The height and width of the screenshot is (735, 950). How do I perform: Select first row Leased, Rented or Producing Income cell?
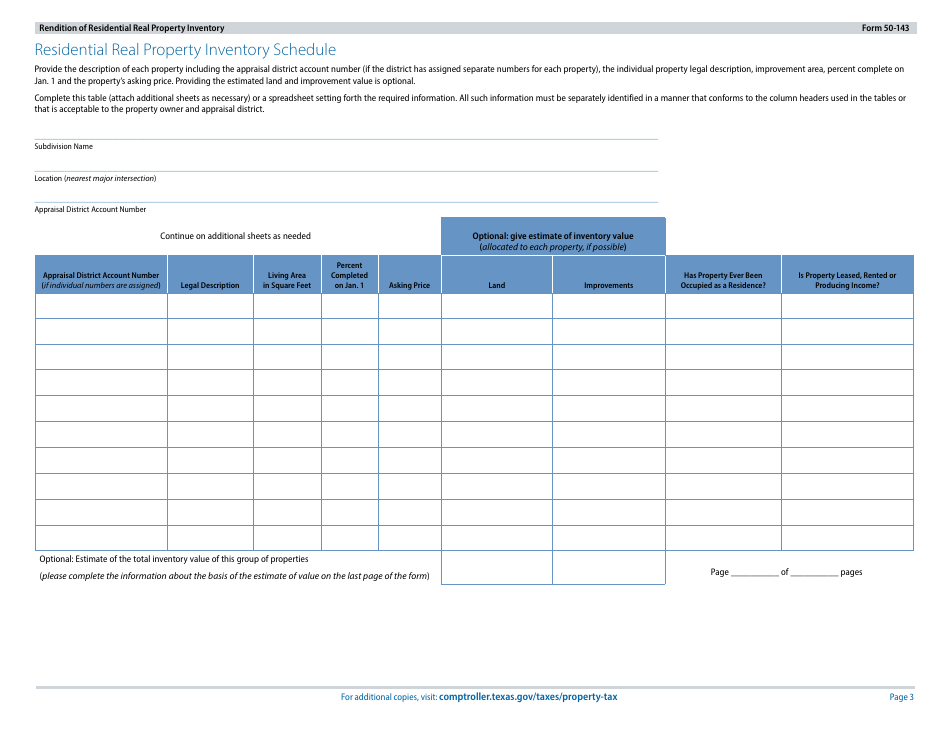click(x=847, y=306)
